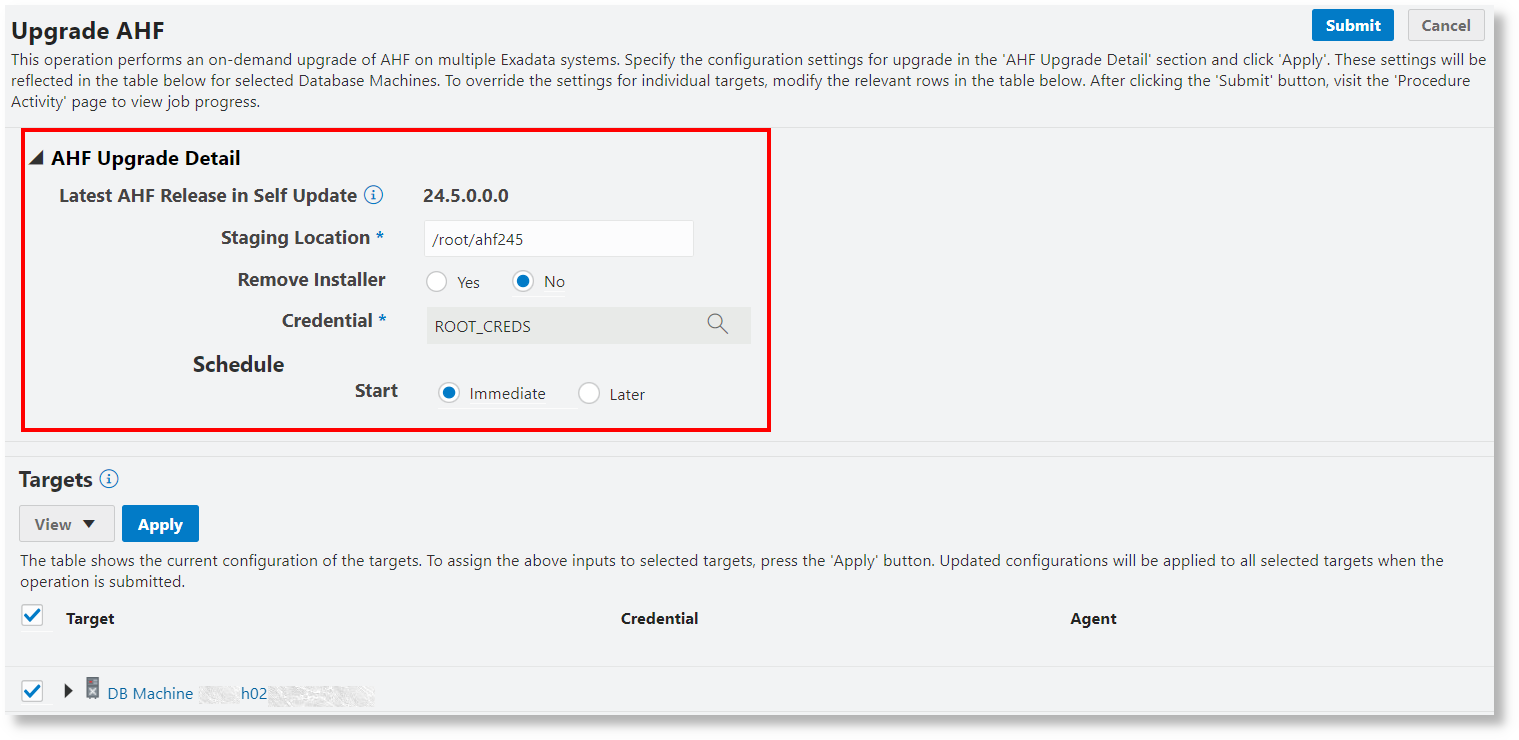Image resolution: width=1519 pixels, height=740 pixels.
Task: Expand the DB Machine tree row
Action: pyautogui.click(x=68, y=691)
